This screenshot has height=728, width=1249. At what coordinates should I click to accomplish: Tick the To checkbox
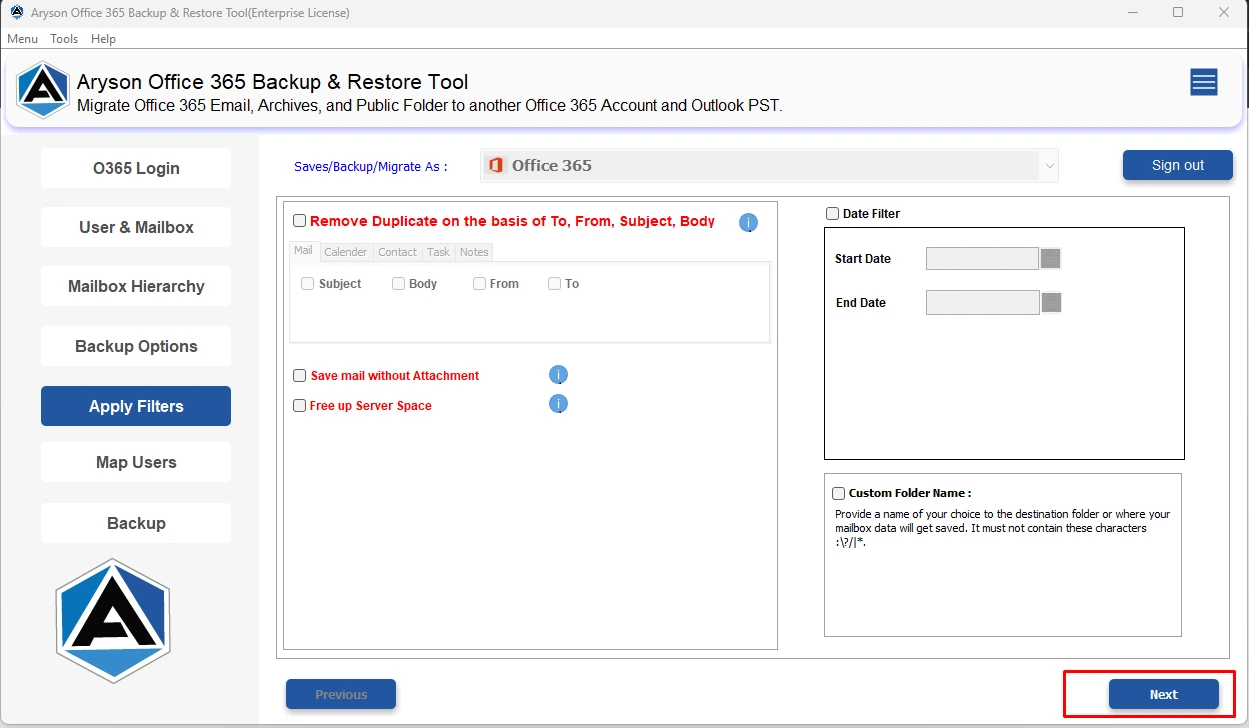tap(554, 284)
